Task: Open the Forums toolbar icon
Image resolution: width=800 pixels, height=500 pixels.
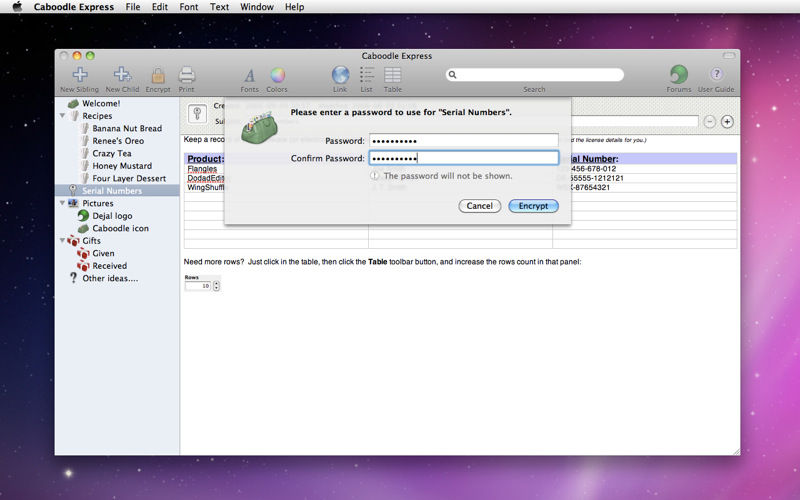Action: (679, 74)
